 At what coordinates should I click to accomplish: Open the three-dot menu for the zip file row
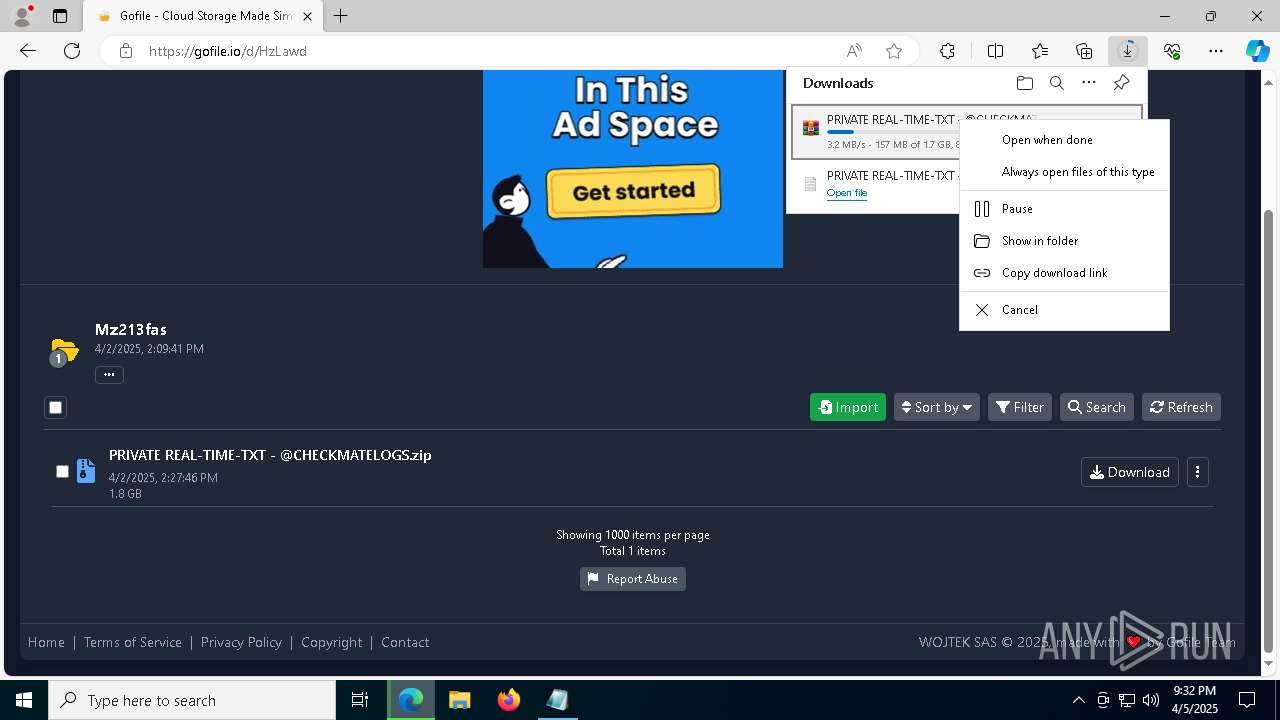tap(1197, 472)
